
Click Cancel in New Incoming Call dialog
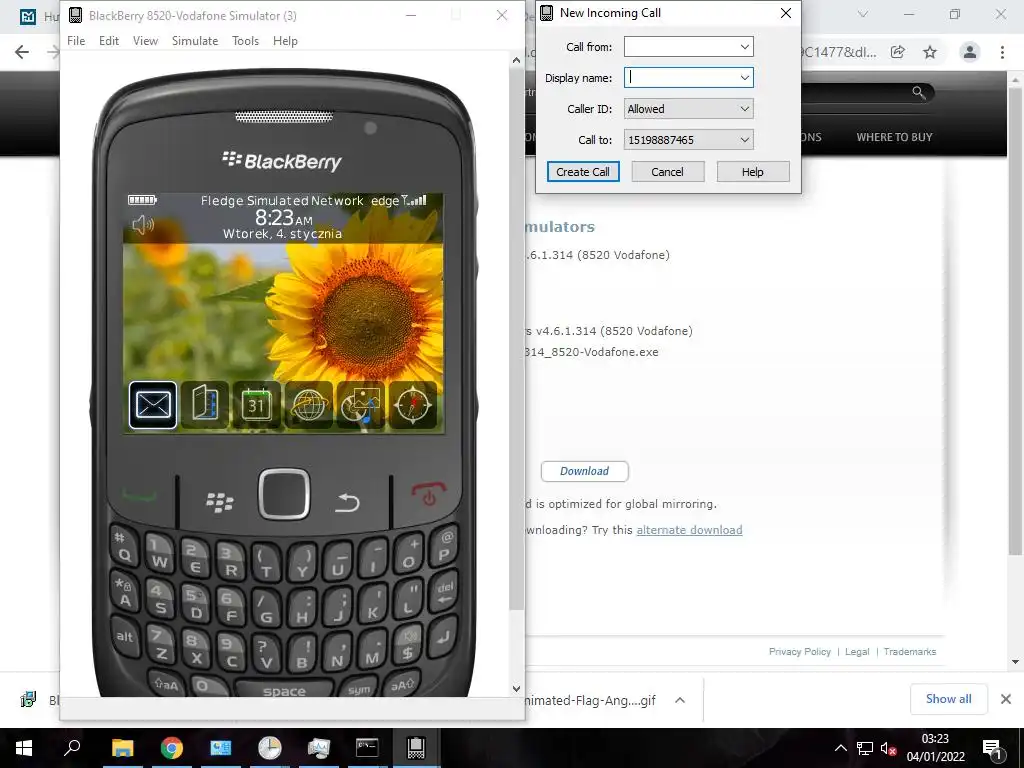667,172
